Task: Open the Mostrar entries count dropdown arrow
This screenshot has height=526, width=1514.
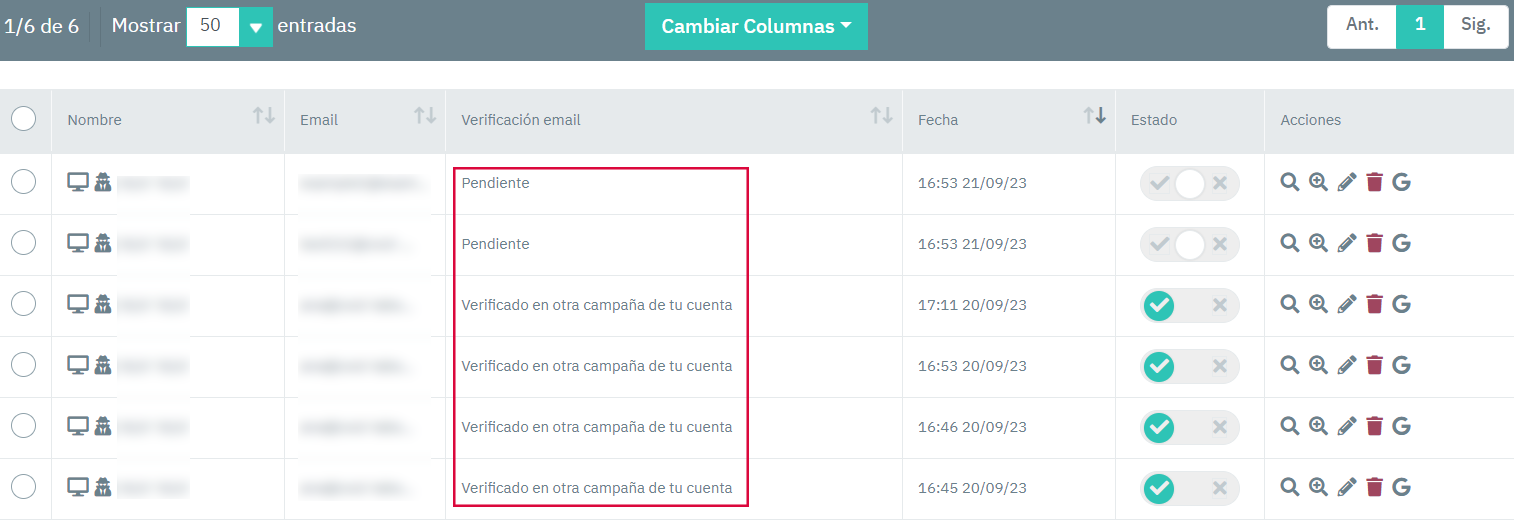Action: (x=256, y=27)
